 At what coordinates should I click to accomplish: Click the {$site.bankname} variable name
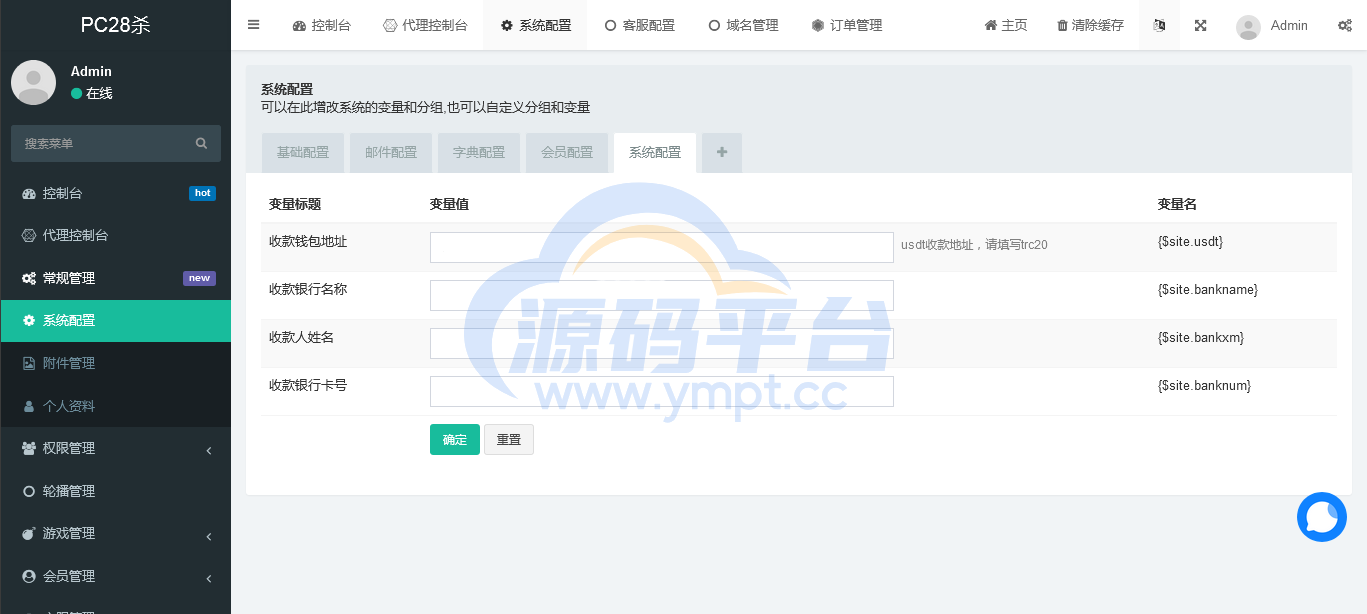(x=1208, y=290)
